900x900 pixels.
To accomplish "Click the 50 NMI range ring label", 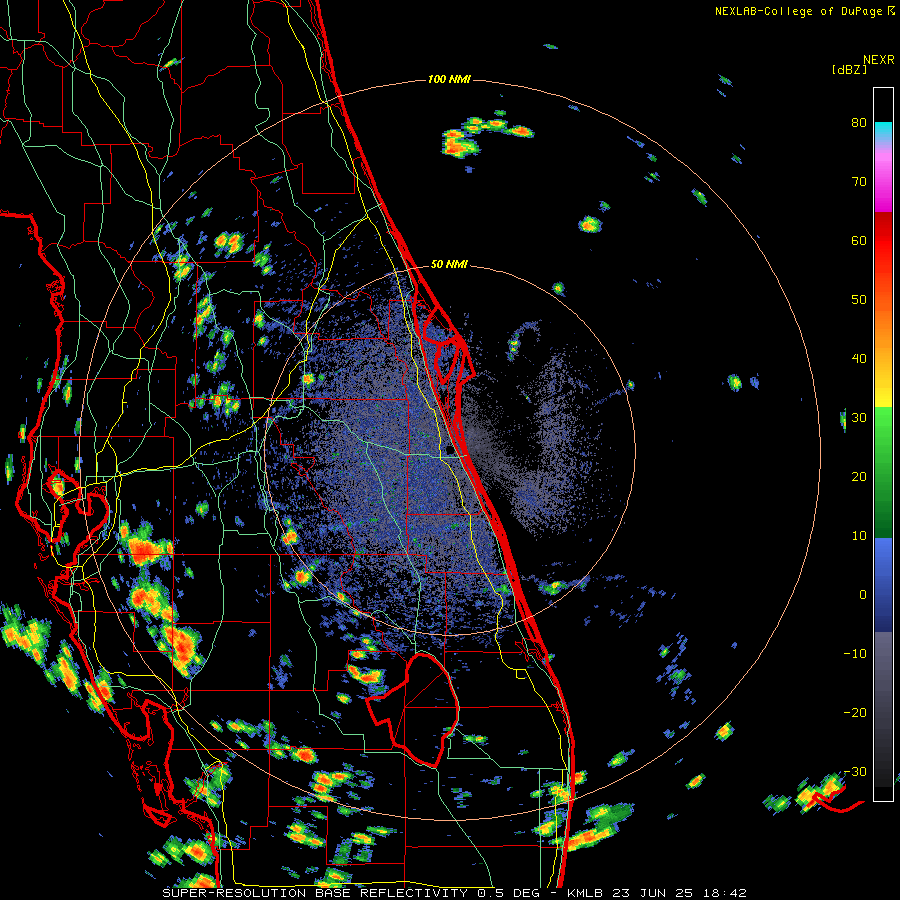I will tap(449, 265).
